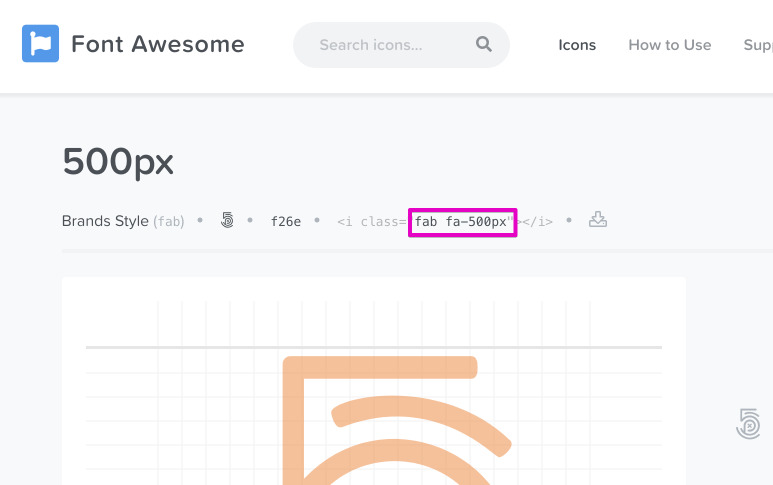The image size is (773, 485).
Task: Copy the f26e unicode value
Action: 286,222
